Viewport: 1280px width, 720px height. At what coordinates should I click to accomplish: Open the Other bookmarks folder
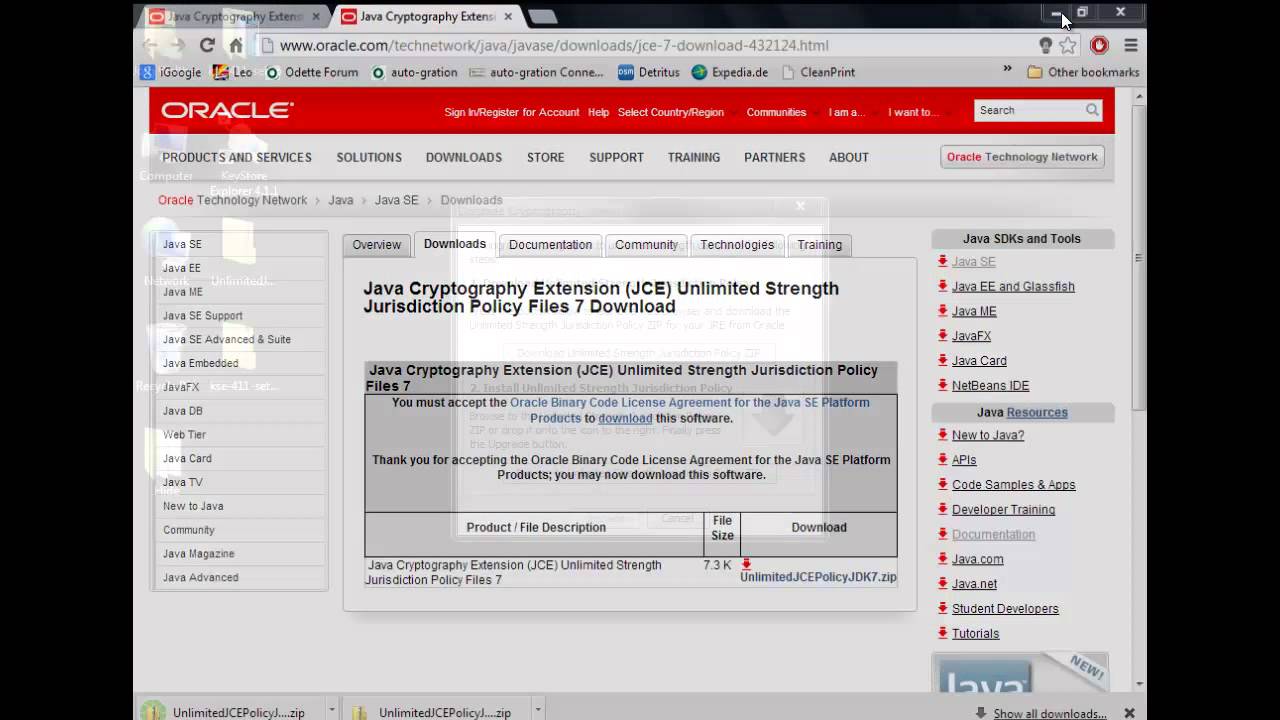[x=1083, y=72]
